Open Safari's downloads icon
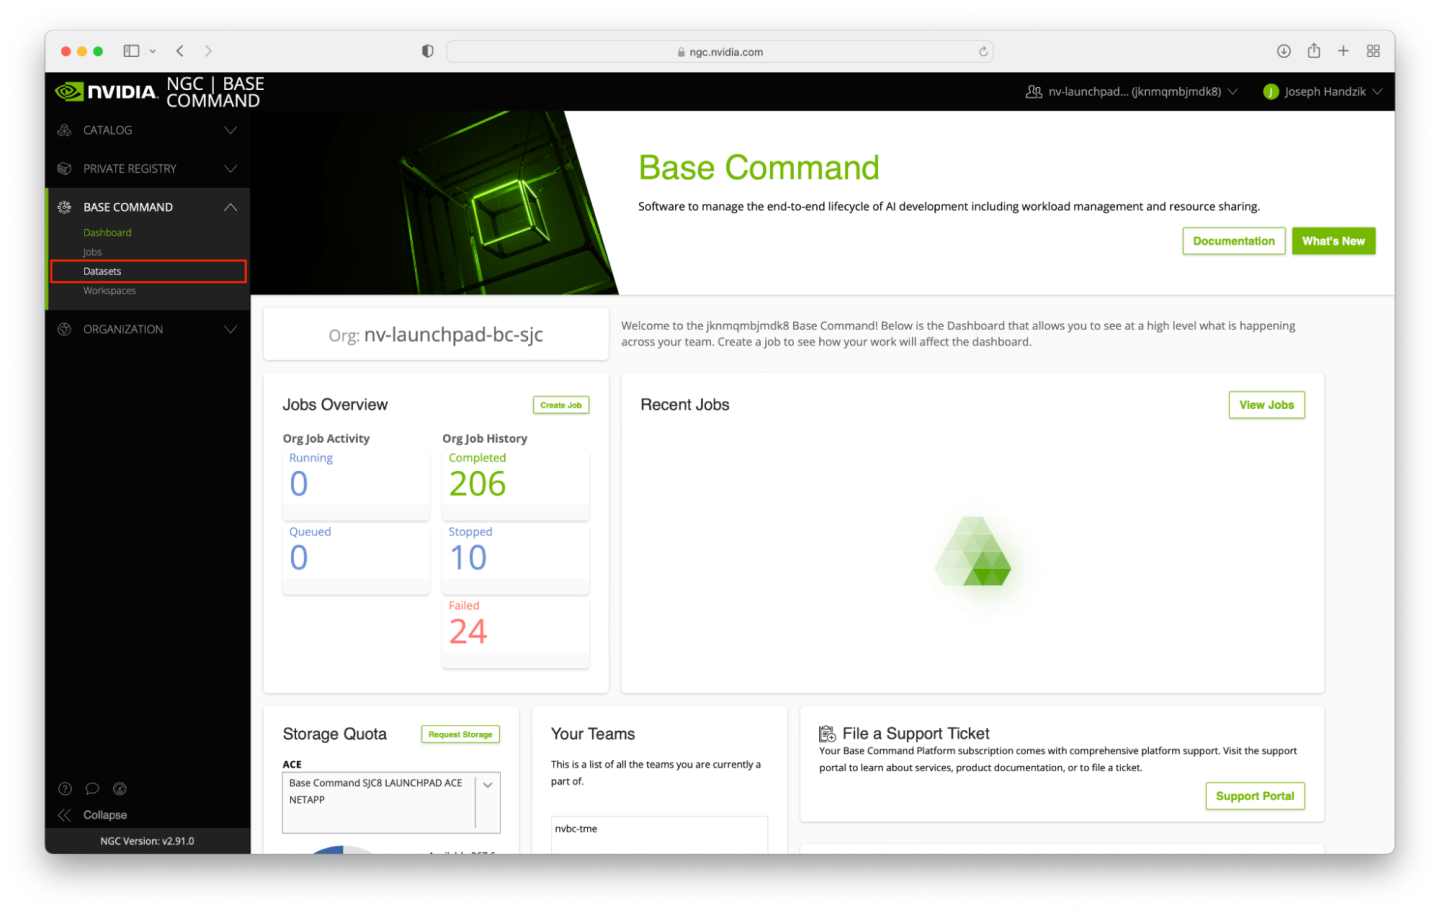The image size is (1440, 913). (x=1283, y=51)
